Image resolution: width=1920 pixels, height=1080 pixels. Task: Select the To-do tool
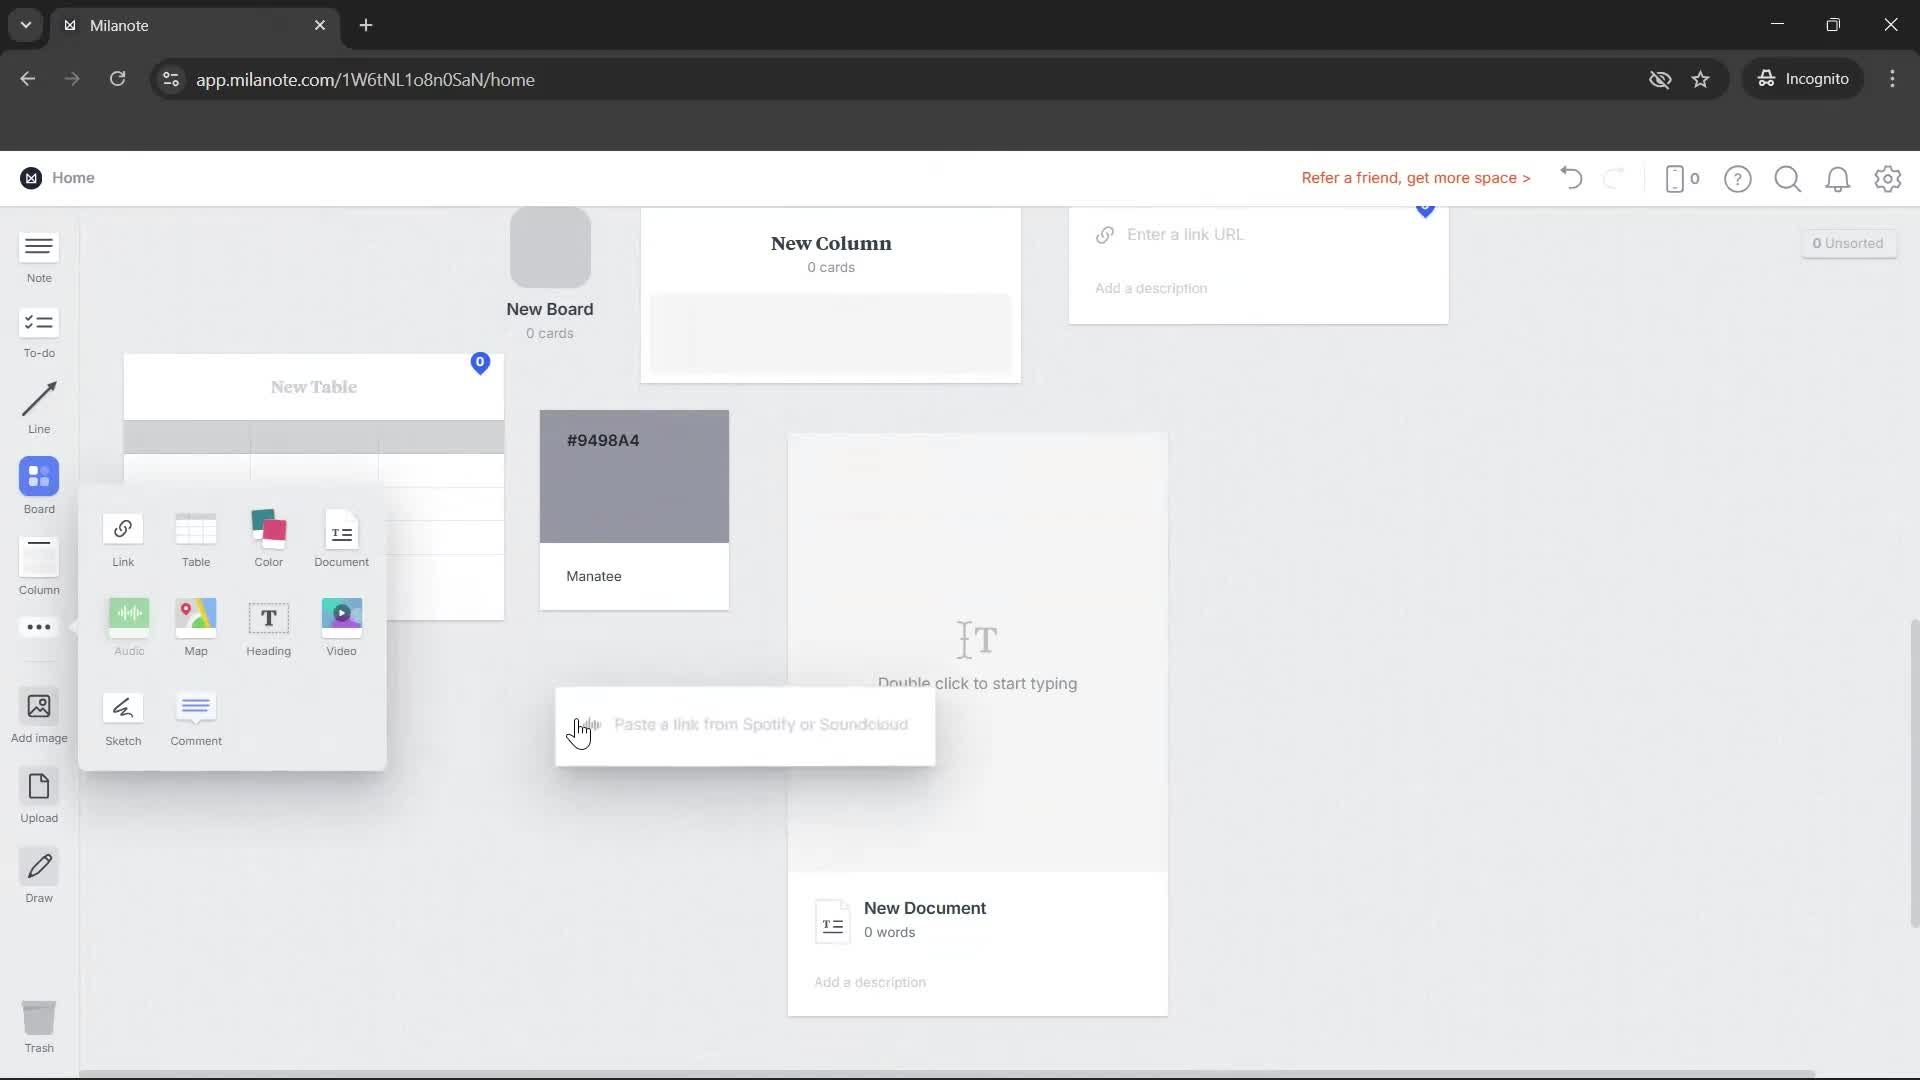pyautogui.click(x=38, y=331)
